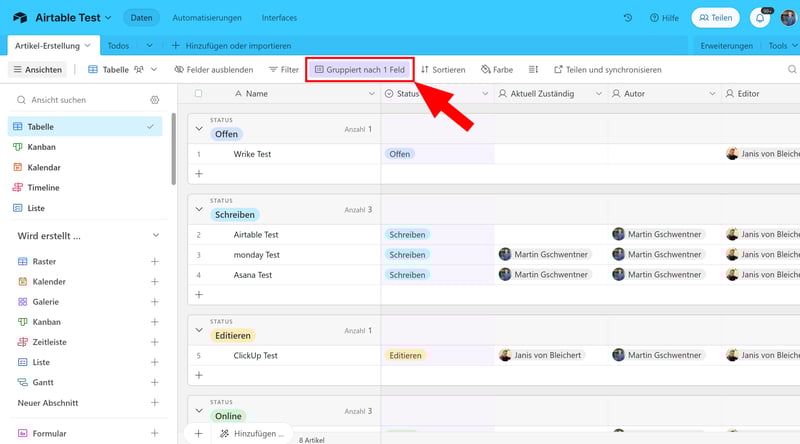Open view search settings gear
Viewport: 800px width, 444px height.
(154, 100)
